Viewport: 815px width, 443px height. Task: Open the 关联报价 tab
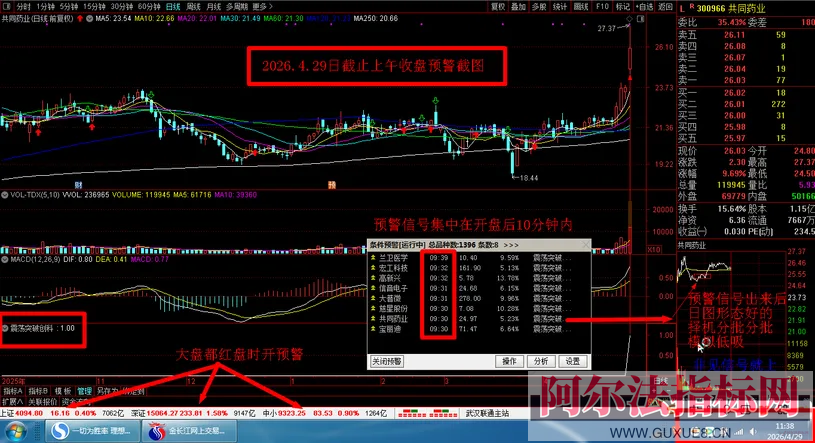(43, 402)
